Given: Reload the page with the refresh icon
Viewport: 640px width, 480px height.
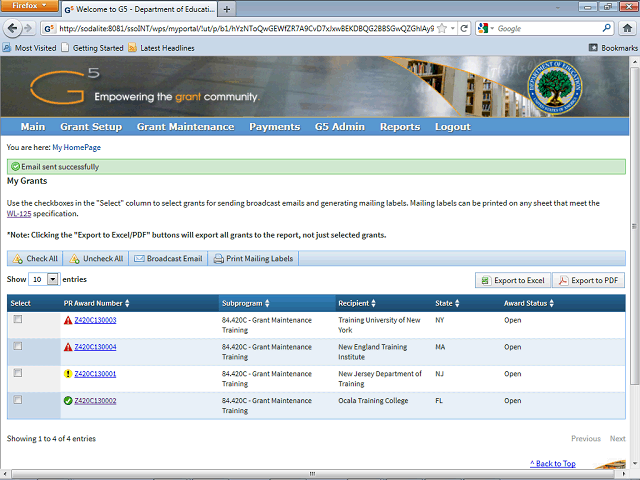Looking at the screenshot, I should coord(464,28).
